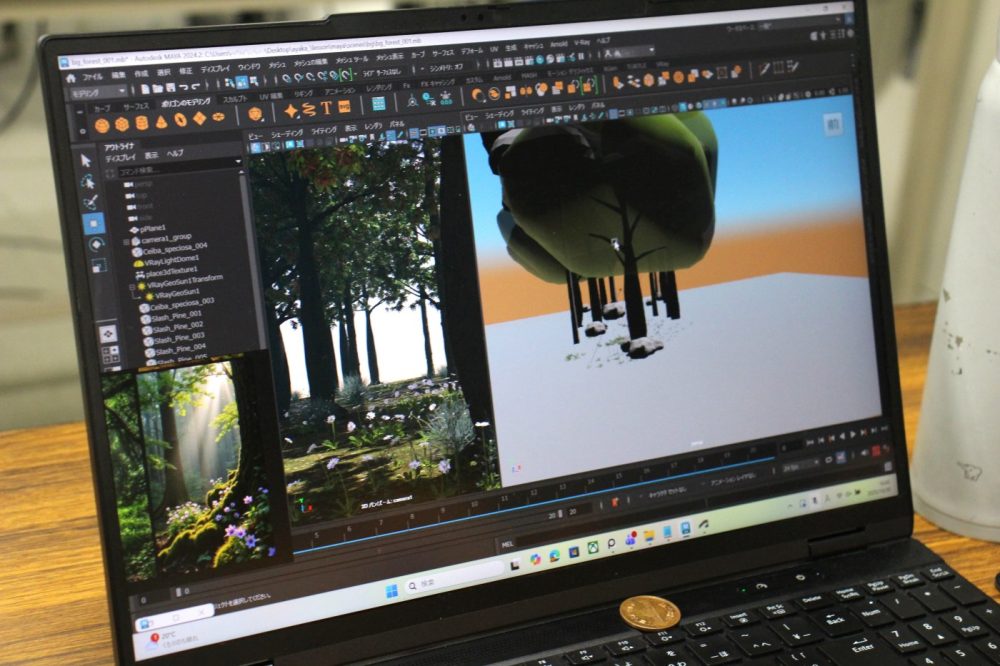Activate the arrow Select tool in toolbox
This screenshot has width=1000, height=666.
click(86, 160)
